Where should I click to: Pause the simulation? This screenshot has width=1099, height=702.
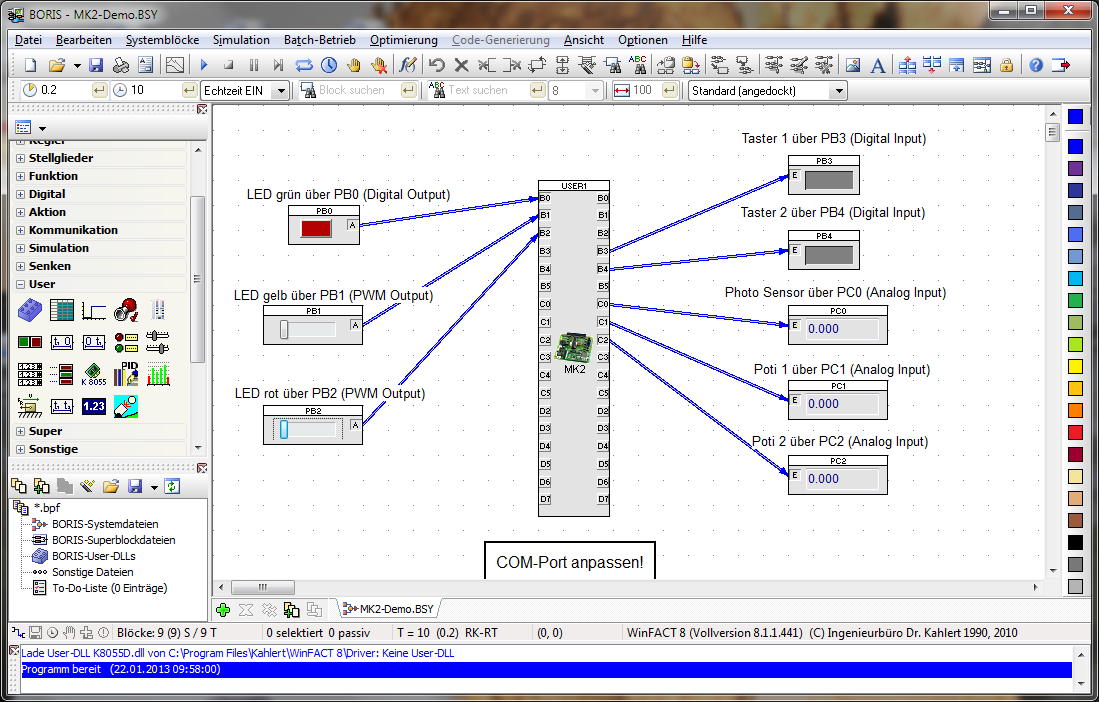tap(254, 65)
